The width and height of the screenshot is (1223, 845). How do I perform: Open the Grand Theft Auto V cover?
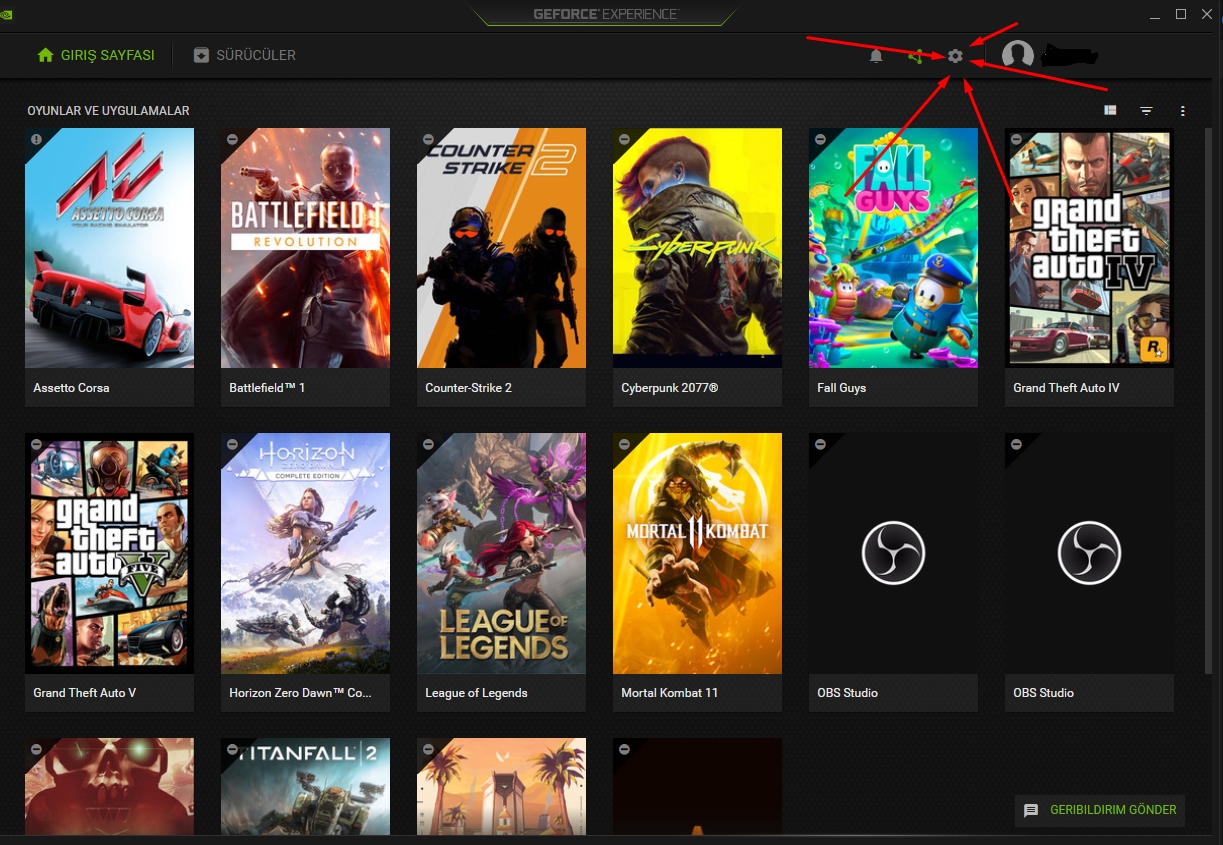point(110,553)
